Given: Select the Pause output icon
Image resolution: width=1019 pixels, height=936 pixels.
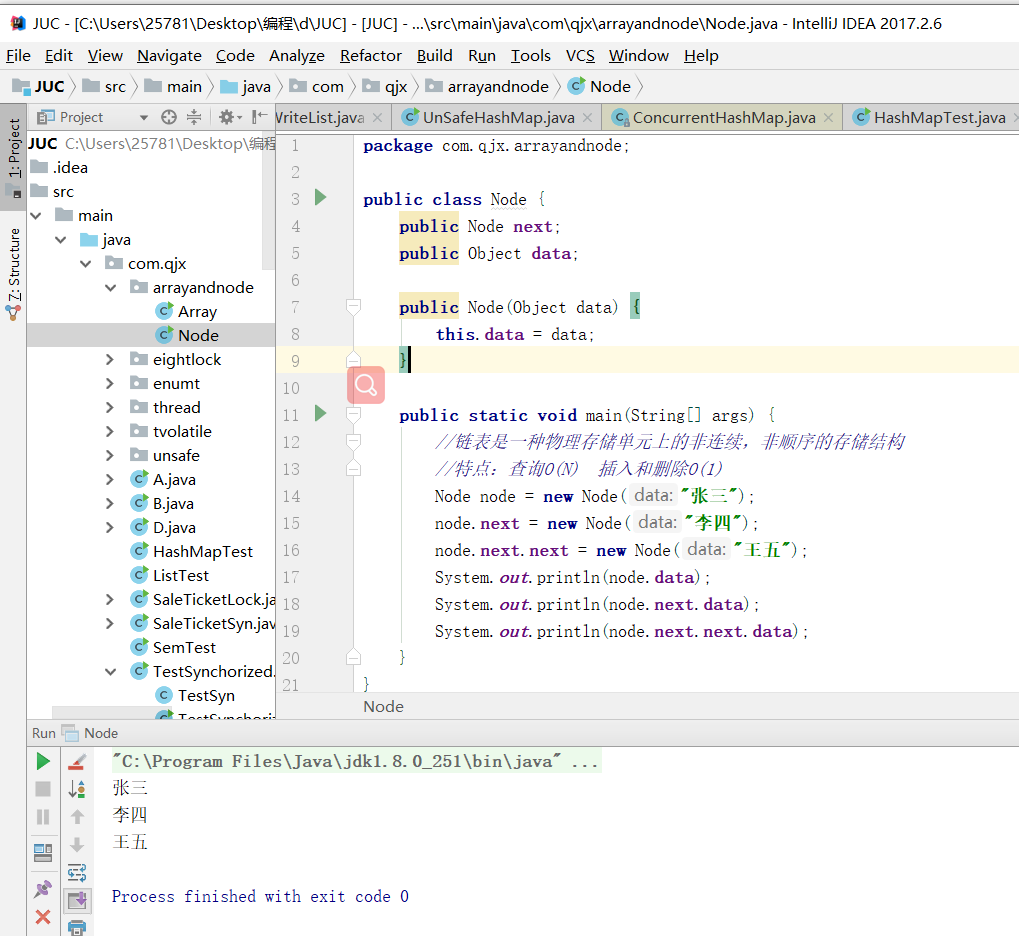Looking at the screenshot, I should pyautogui.click(x=43, y=816).
